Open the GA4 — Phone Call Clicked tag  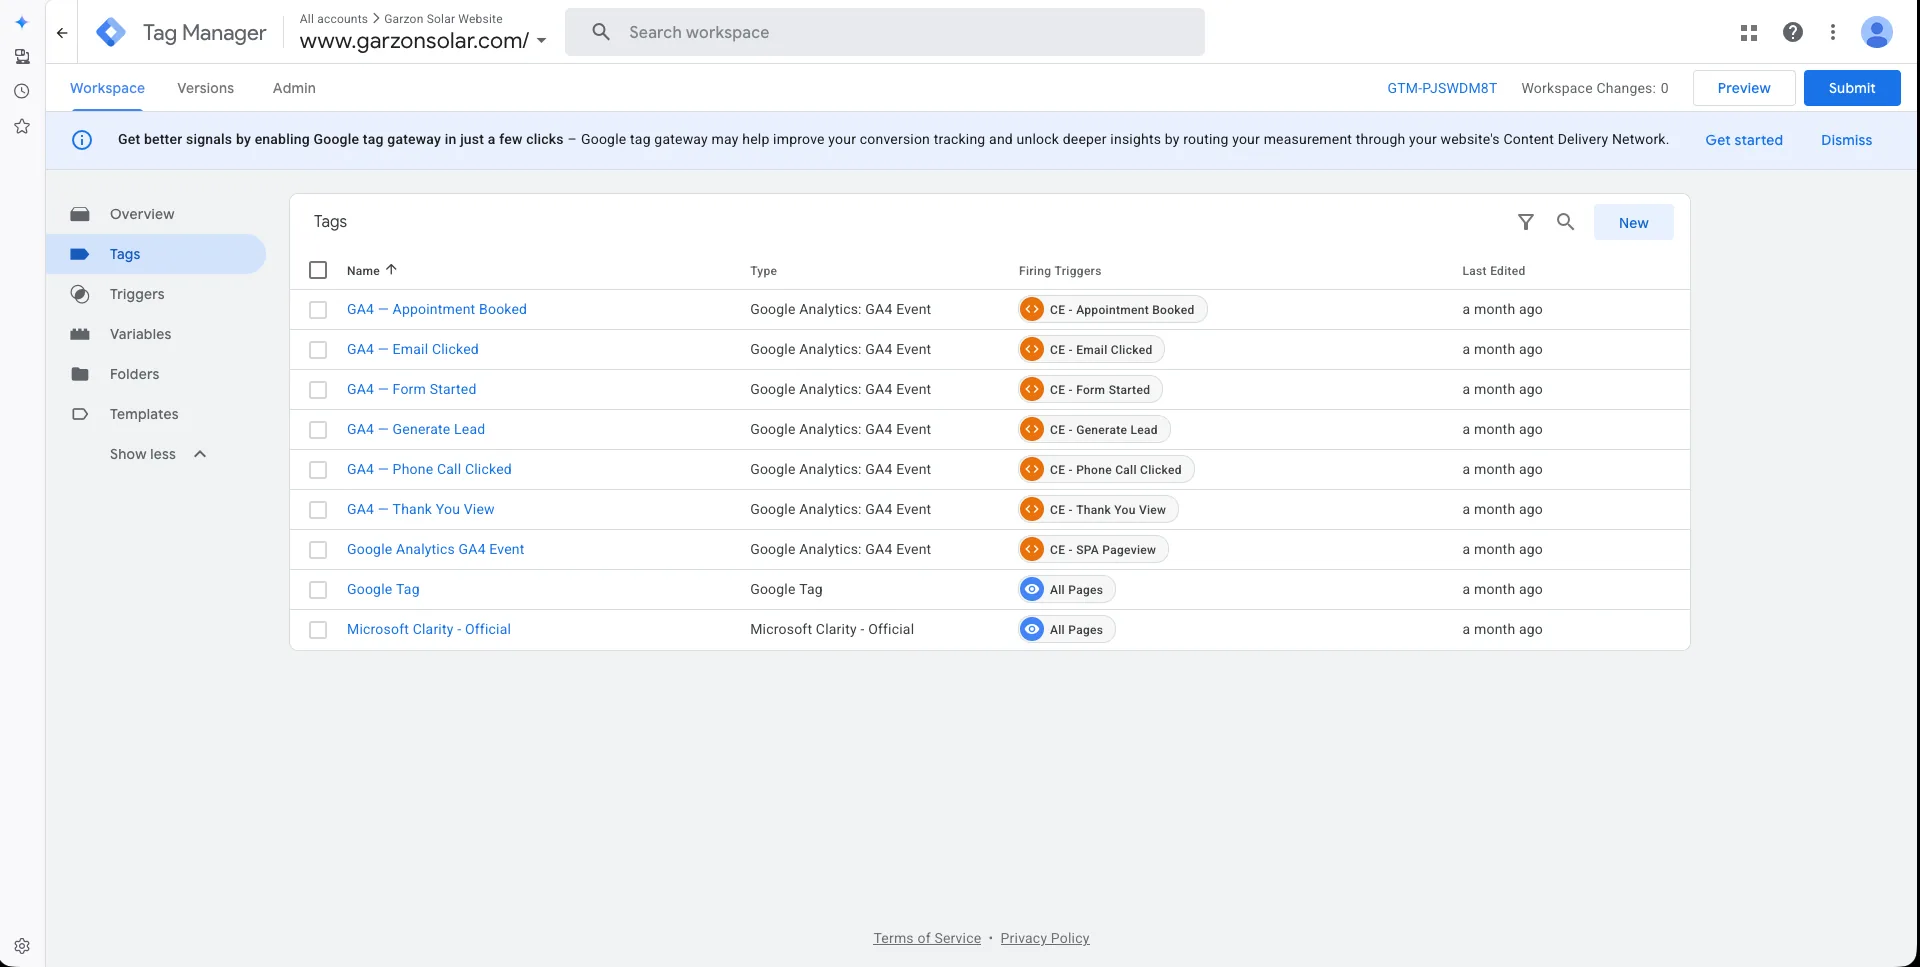pyautogui.click(x=429, y=469)
